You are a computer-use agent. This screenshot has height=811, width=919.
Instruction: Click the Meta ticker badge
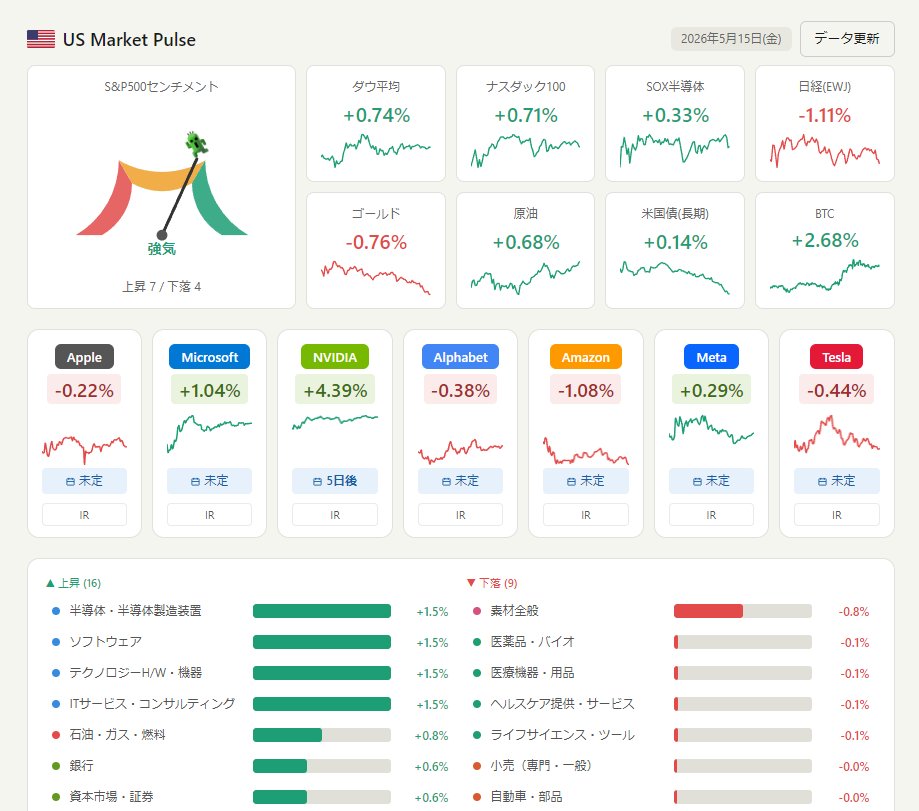point(711,357)
